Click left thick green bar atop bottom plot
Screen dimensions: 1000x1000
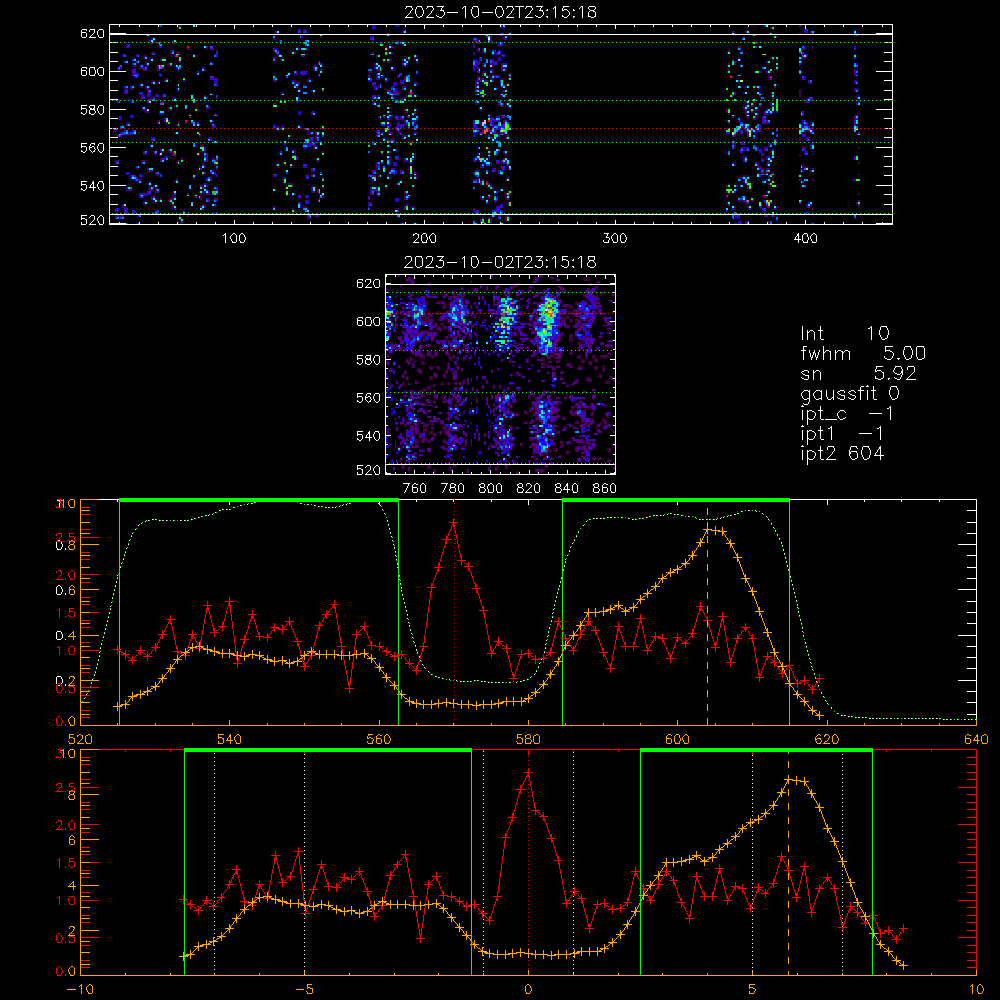click(x=328, y=750)
